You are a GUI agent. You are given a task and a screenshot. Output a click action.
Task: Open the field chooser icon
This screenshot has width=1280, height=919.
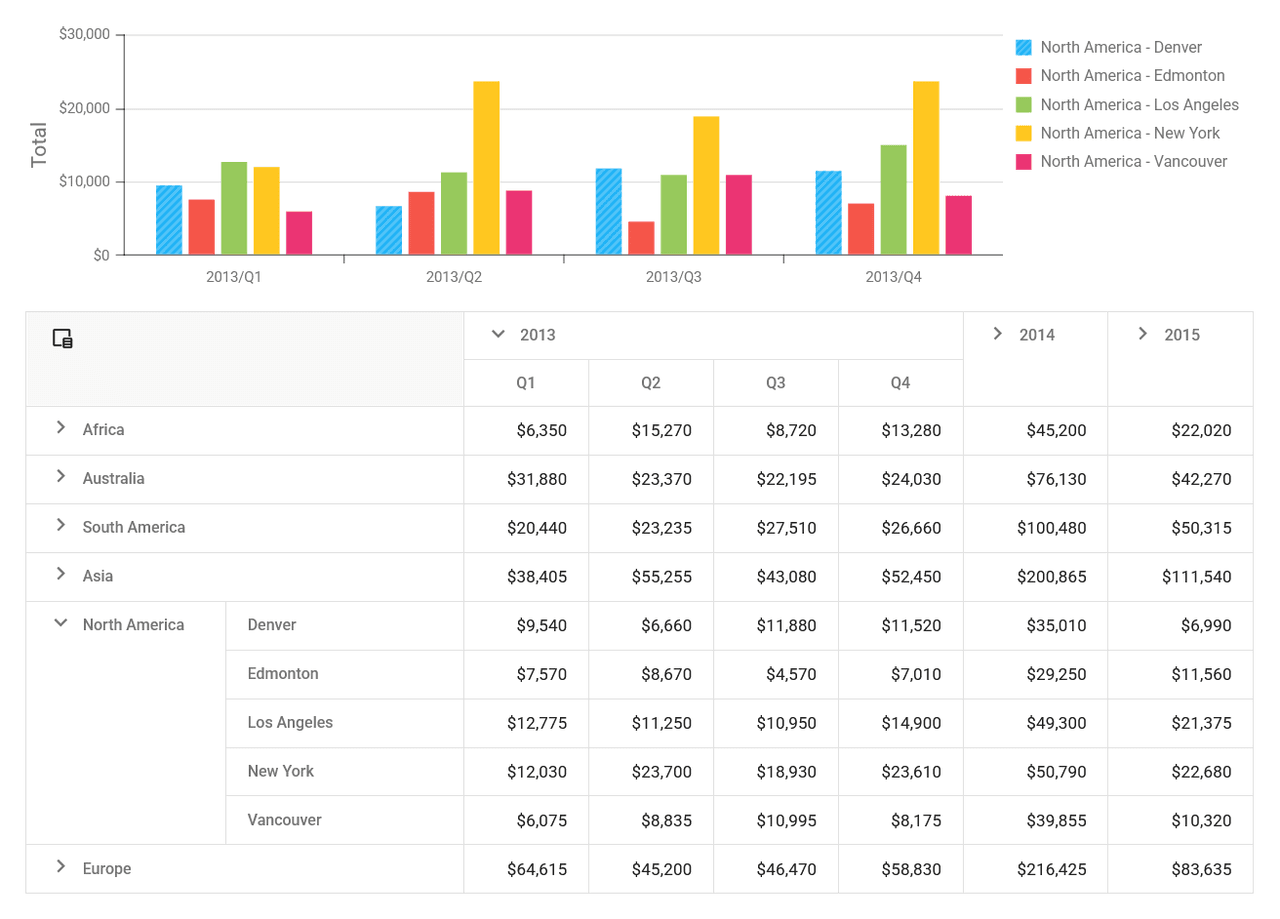(62, 338)
